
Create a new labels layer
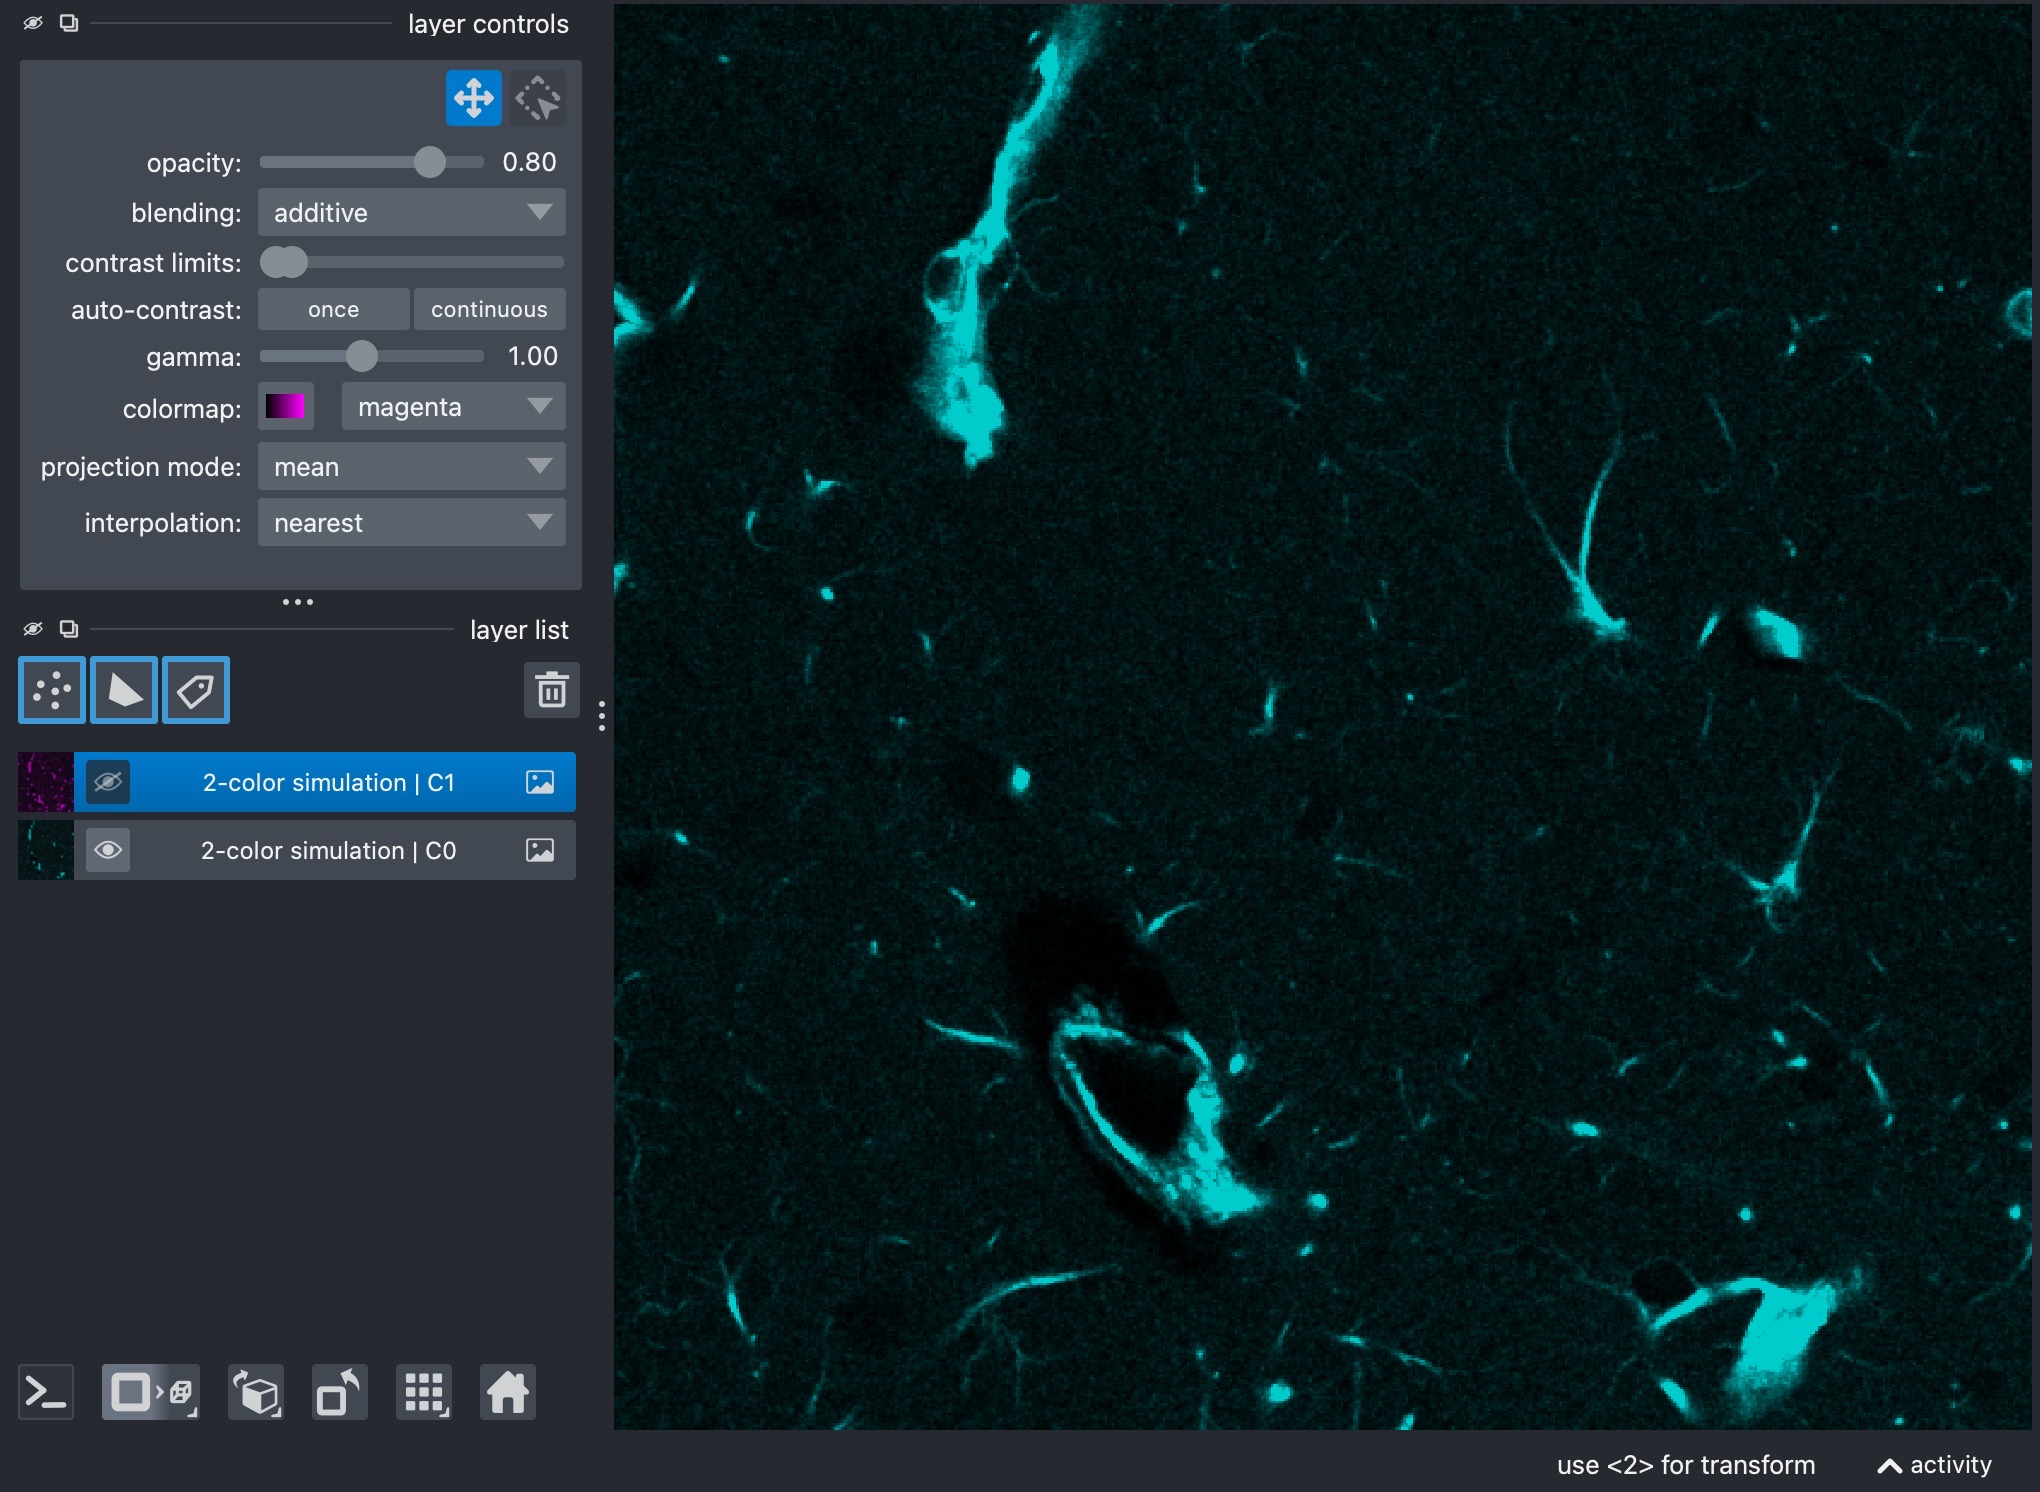pos(196,690)
